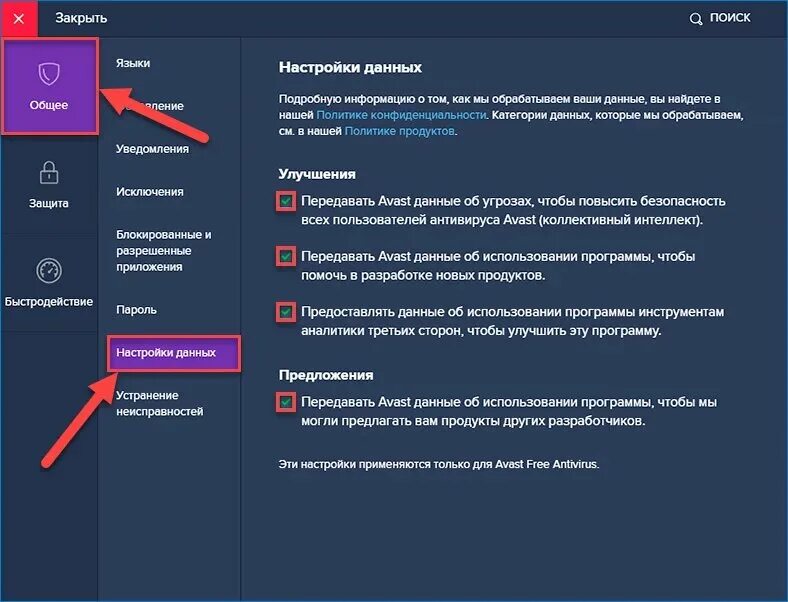The height and width of the screenshot is (602, 788).
Task: Open the Пароль settings page
Action: pyautogui.click(x=136, y=310)
